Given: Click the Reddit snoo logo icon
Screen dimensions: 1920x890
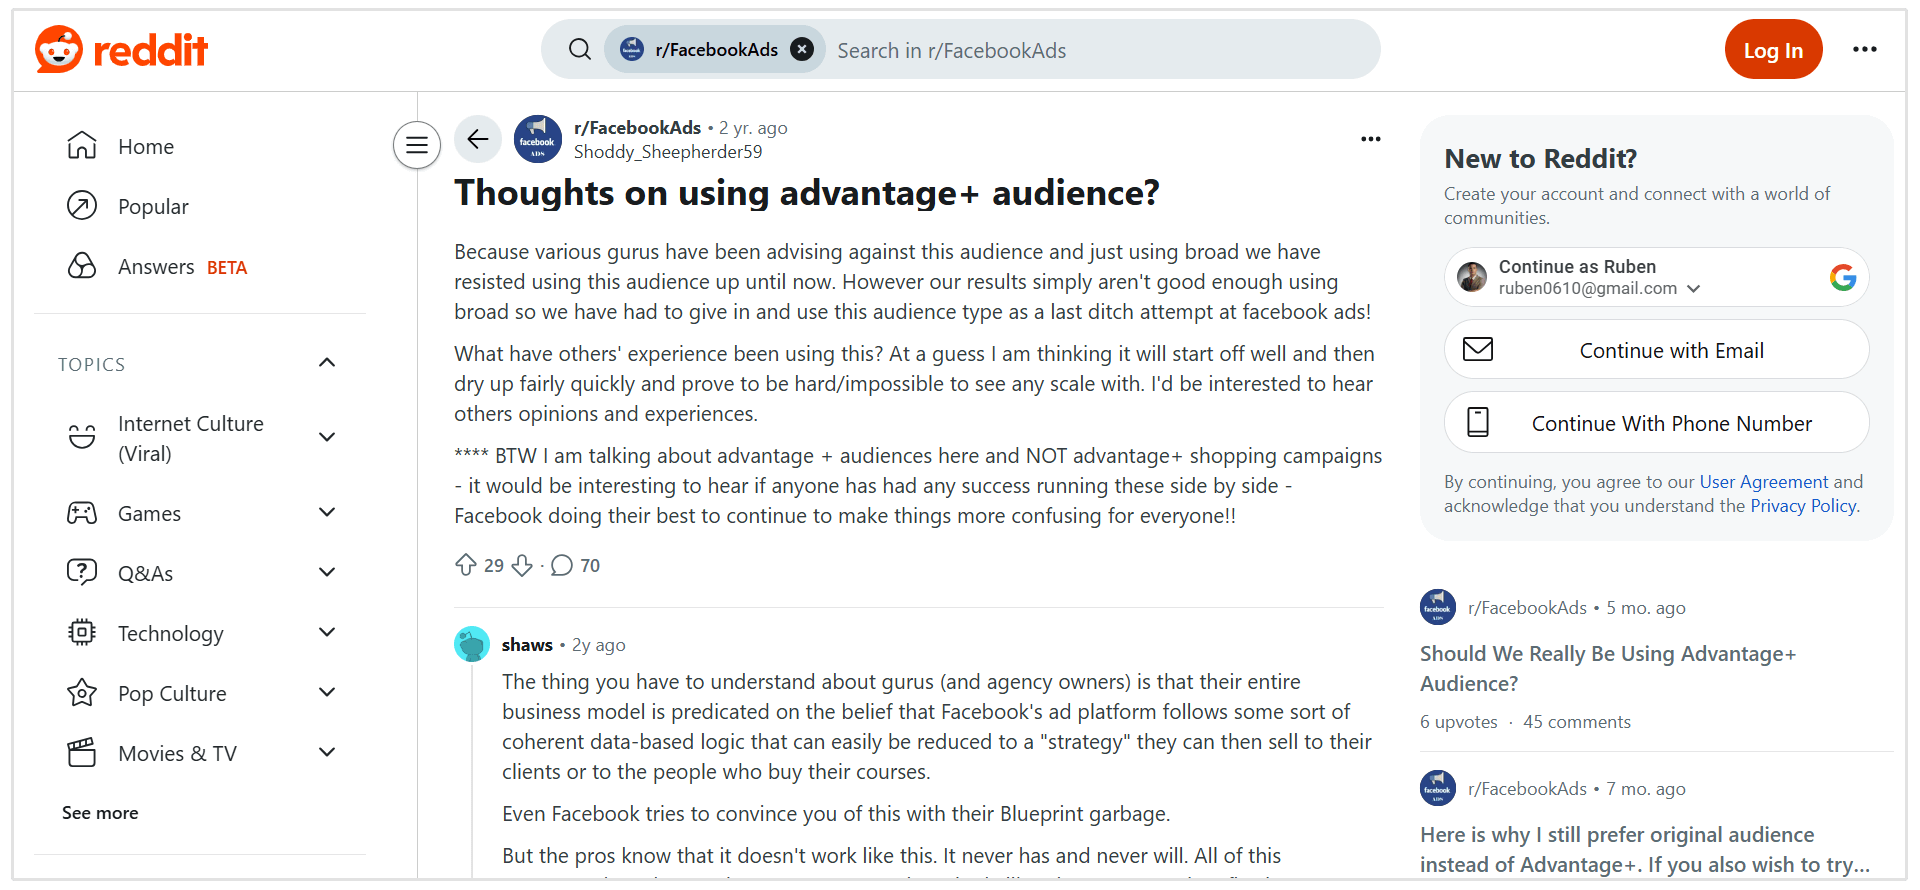Looking at the screenshot, I should tap(59, 49).
